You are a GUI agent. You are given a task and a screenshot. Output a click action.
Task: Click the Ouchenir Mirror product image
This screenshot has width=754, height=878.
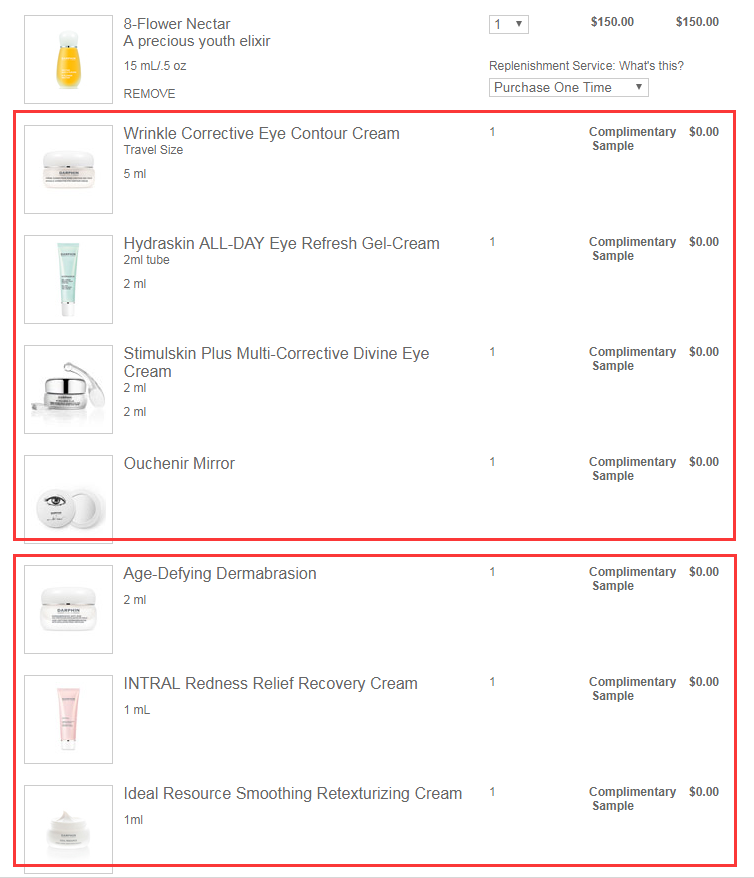[68, 499]
